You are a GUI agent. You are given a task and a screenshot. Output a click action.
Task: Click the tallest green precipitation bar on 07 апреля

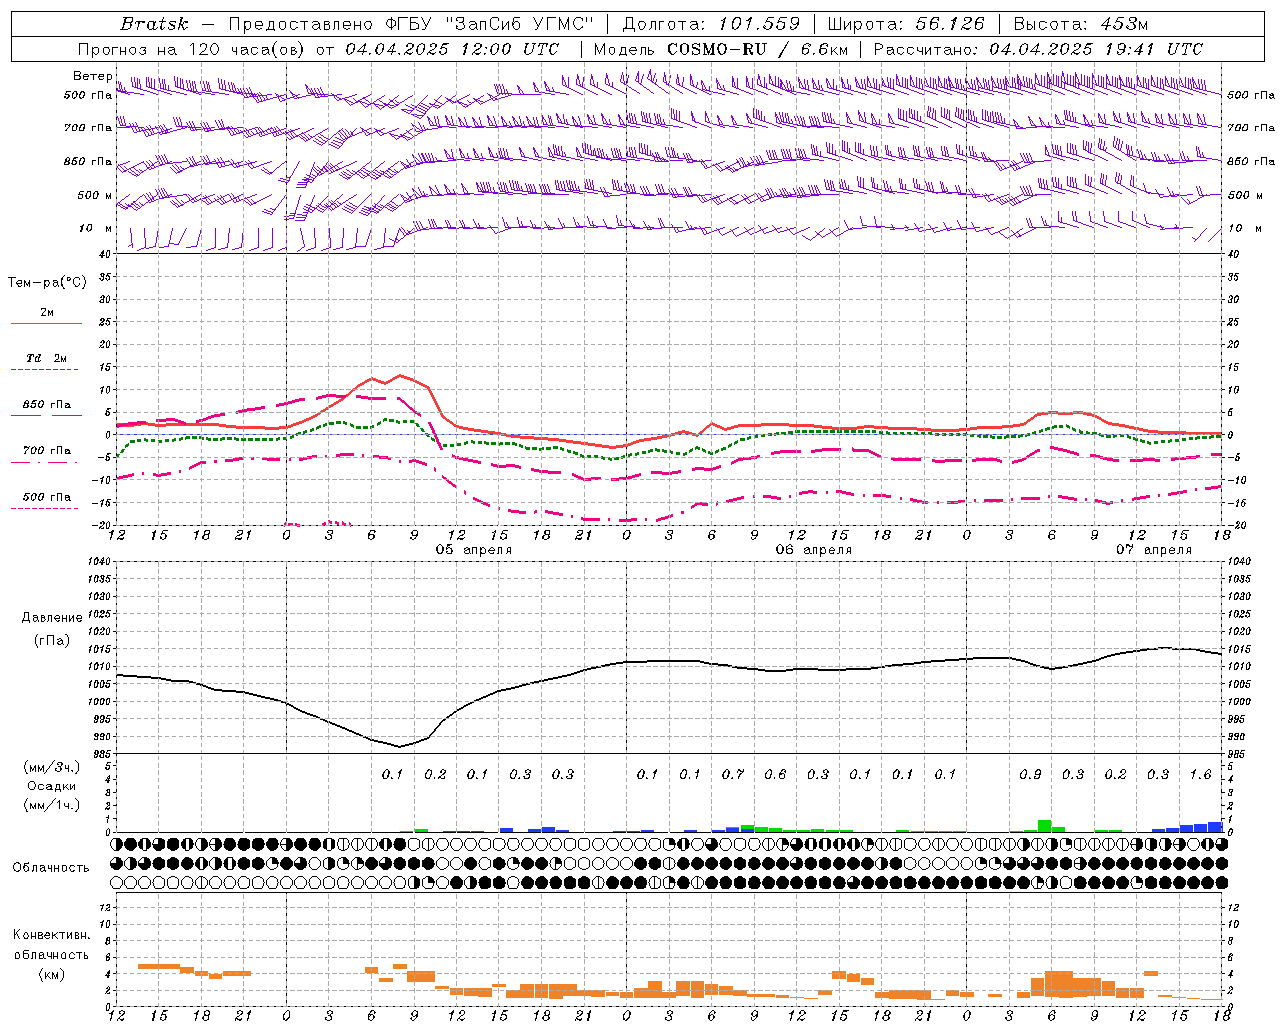click(x=1044, y=826)
